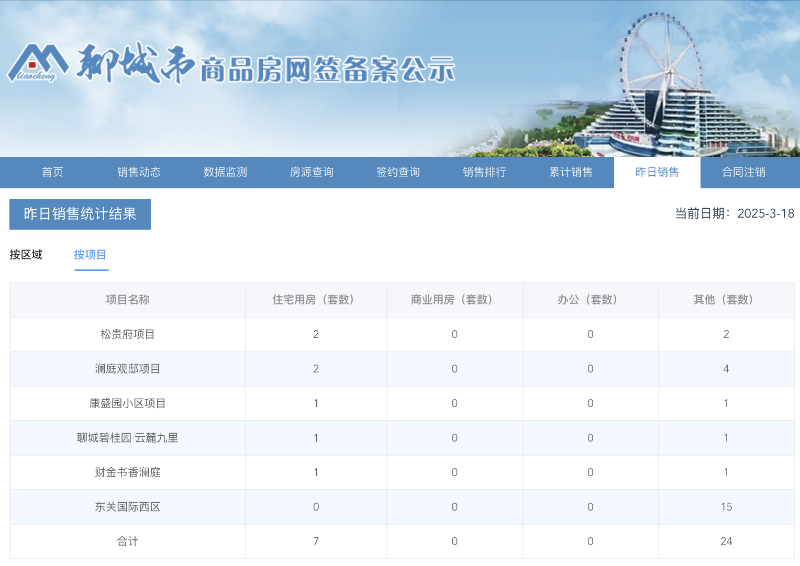The image size is (800, 566).
Task: Open the 销售排行 nav item
Action: click(x=484, y=173)
